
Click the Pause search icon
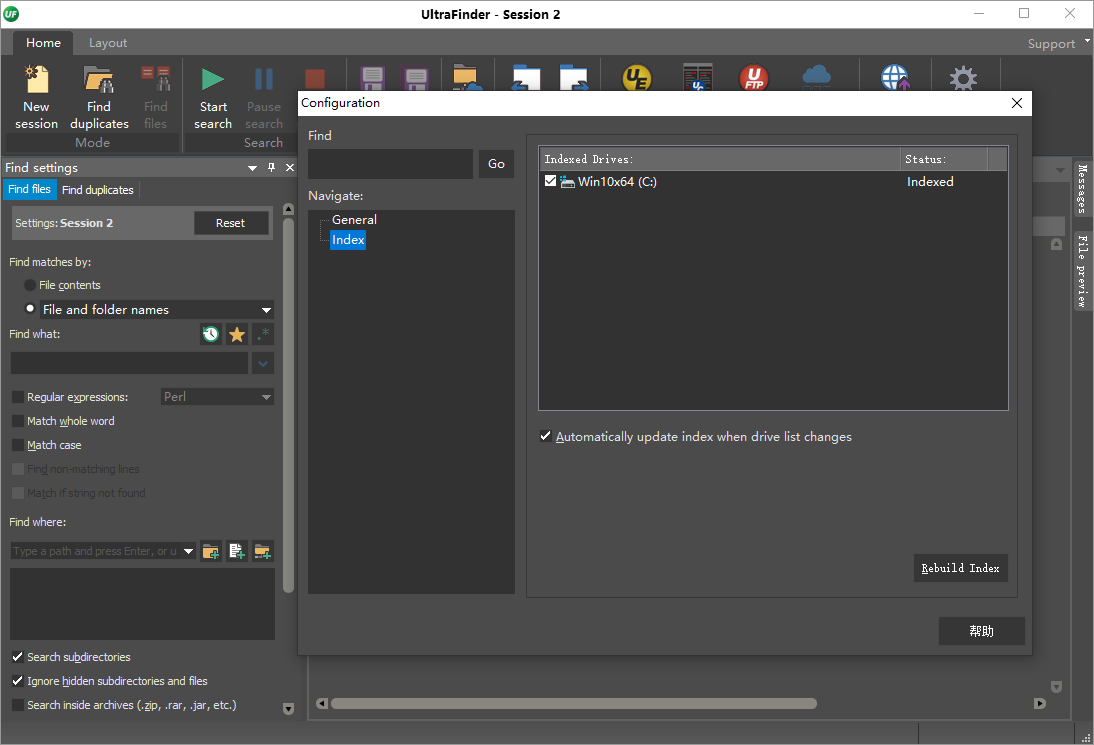click(x=264, y=80)
